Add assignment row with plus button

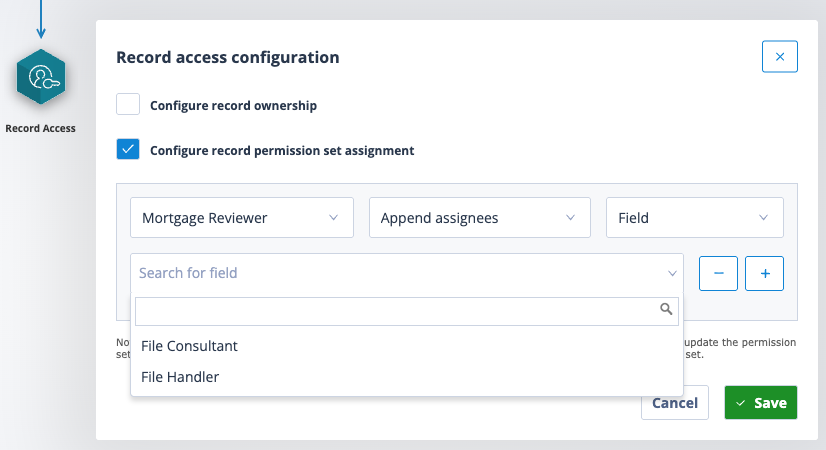764,273
